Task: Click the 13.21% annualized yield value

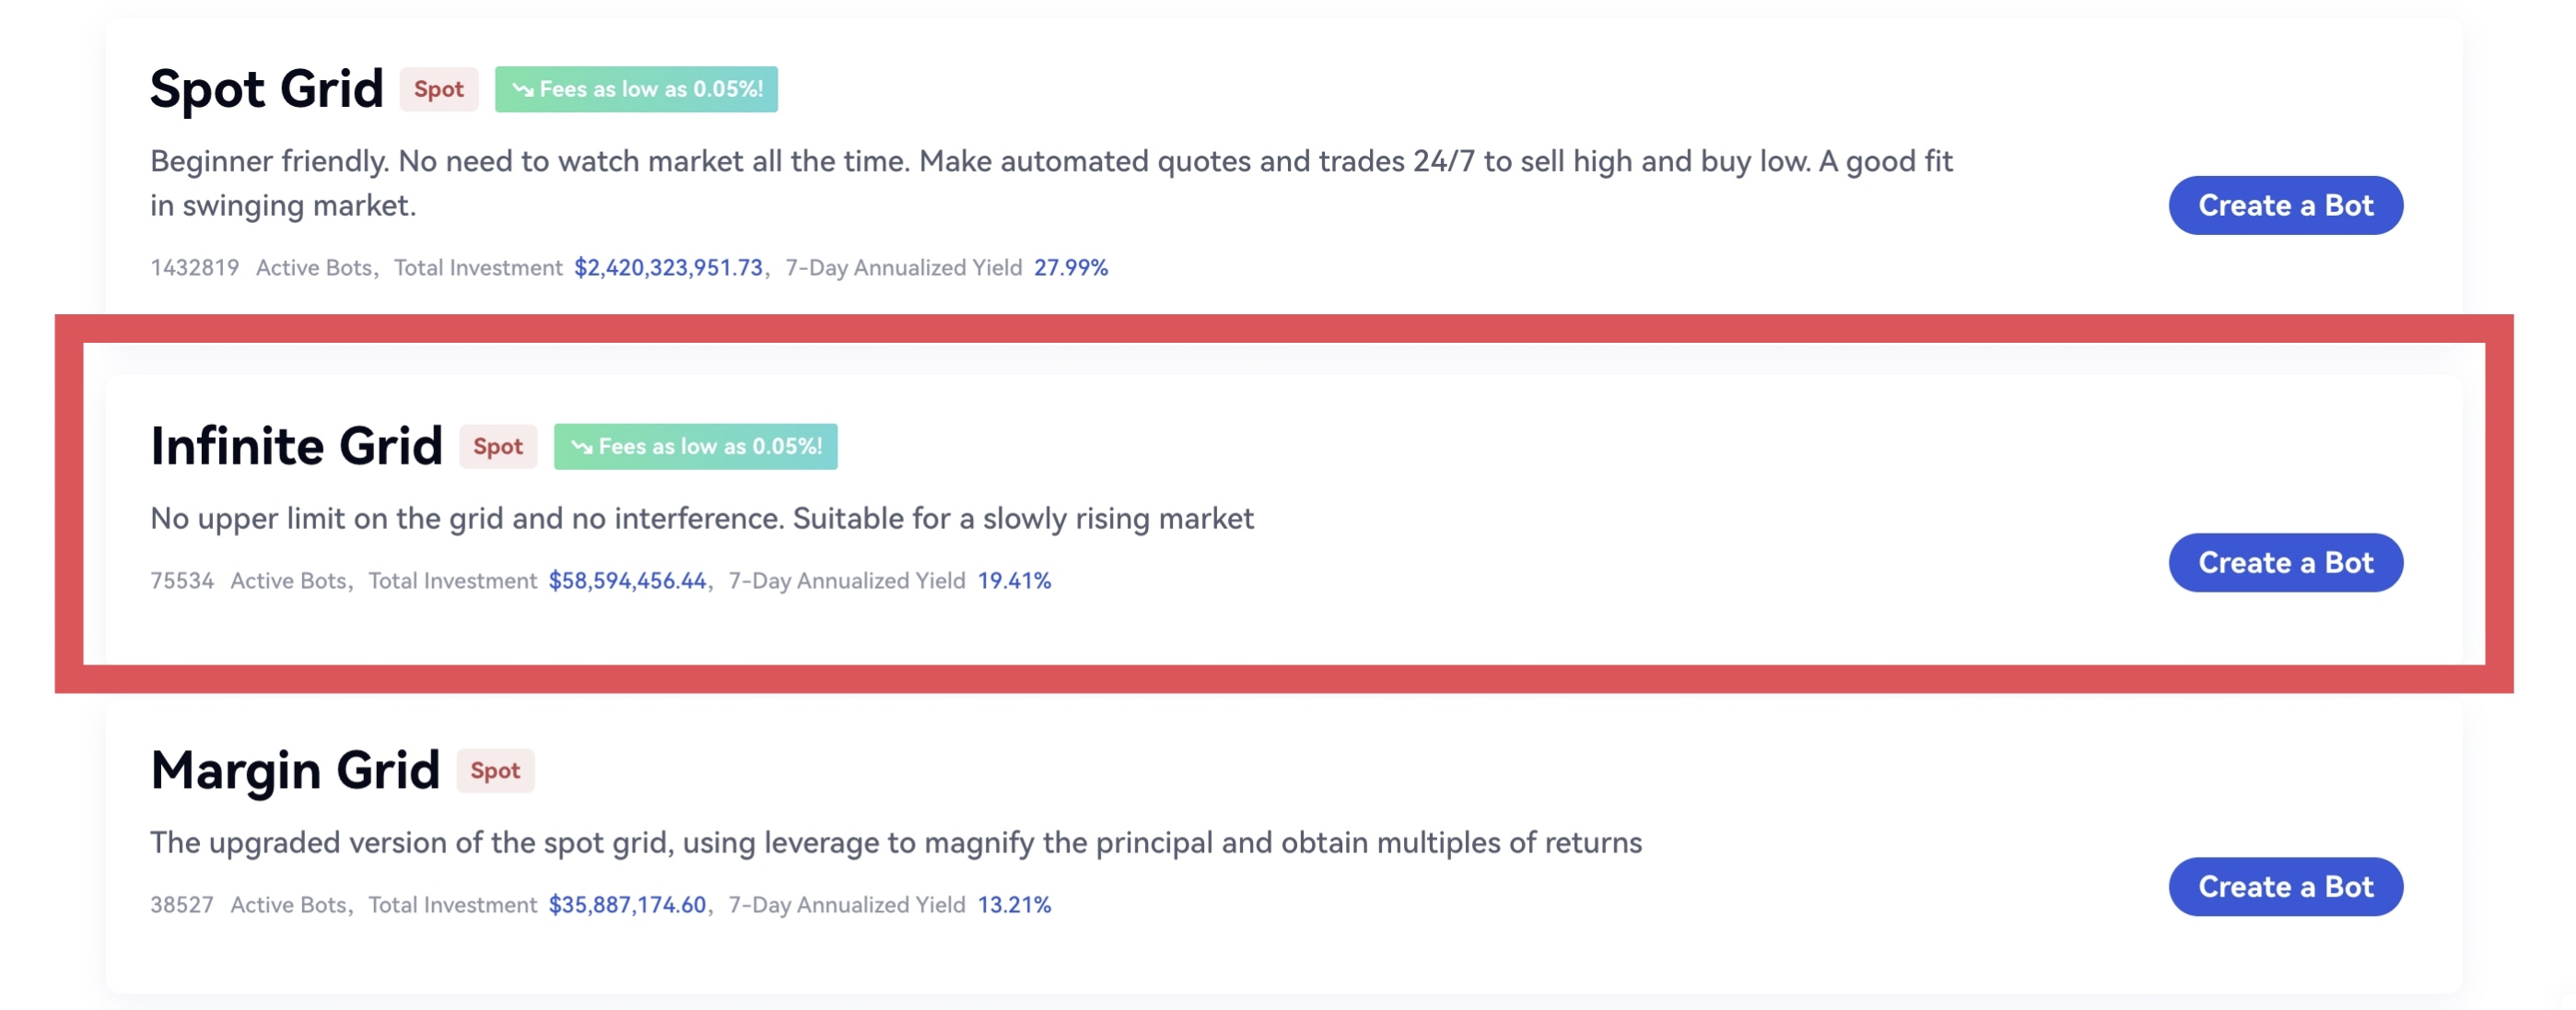Action: point(1014,905)
